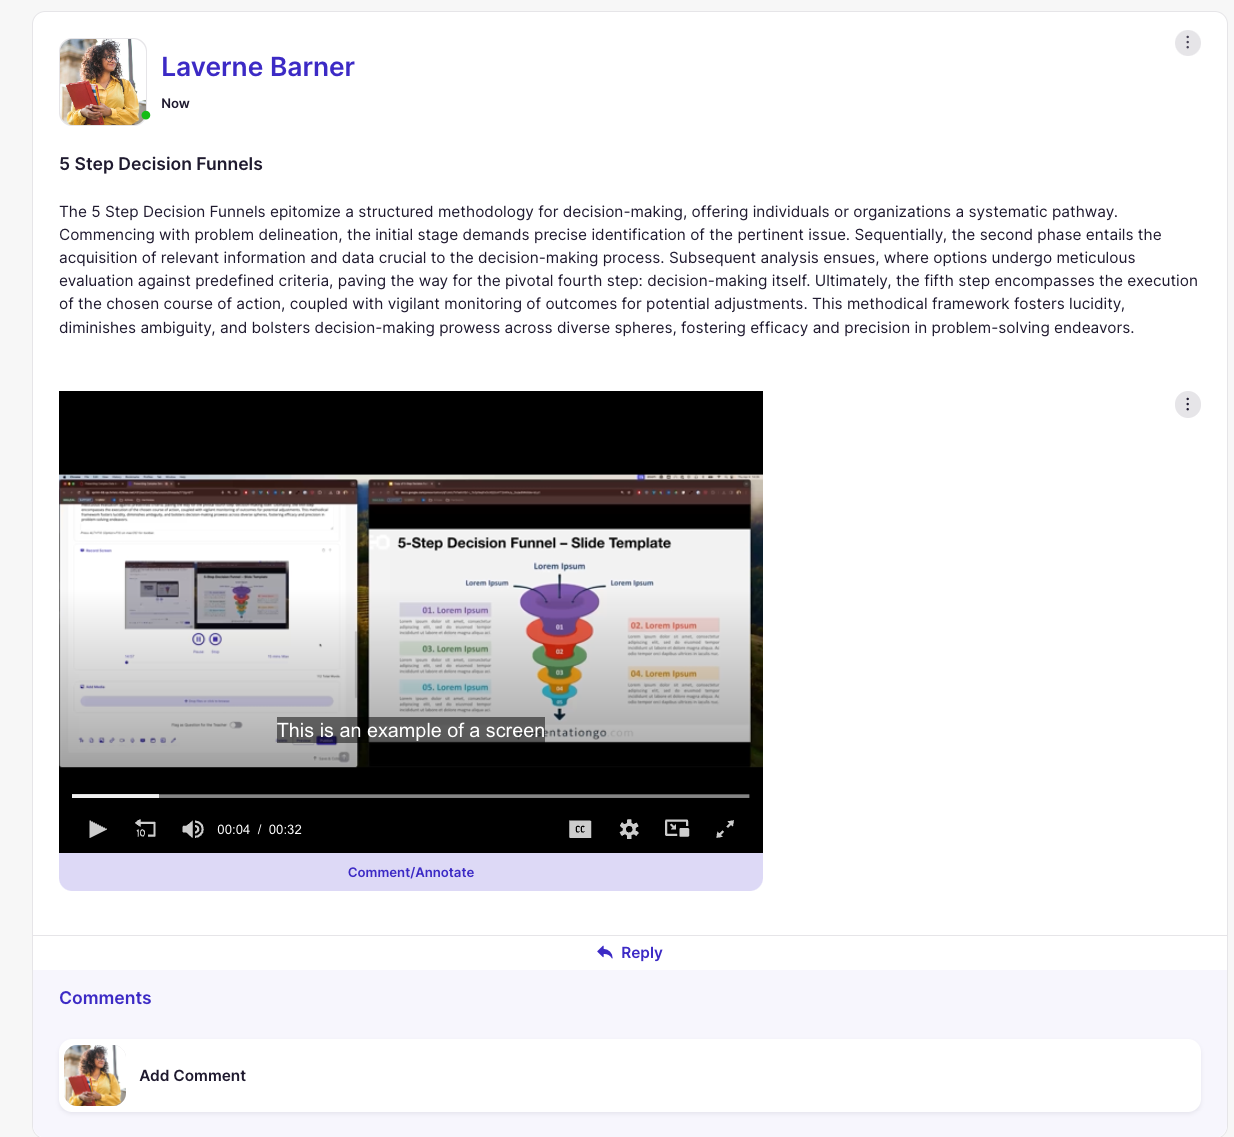Open post options three-dot menu
Viewport: 1234px width, 1137px height.
point(1188,43)
